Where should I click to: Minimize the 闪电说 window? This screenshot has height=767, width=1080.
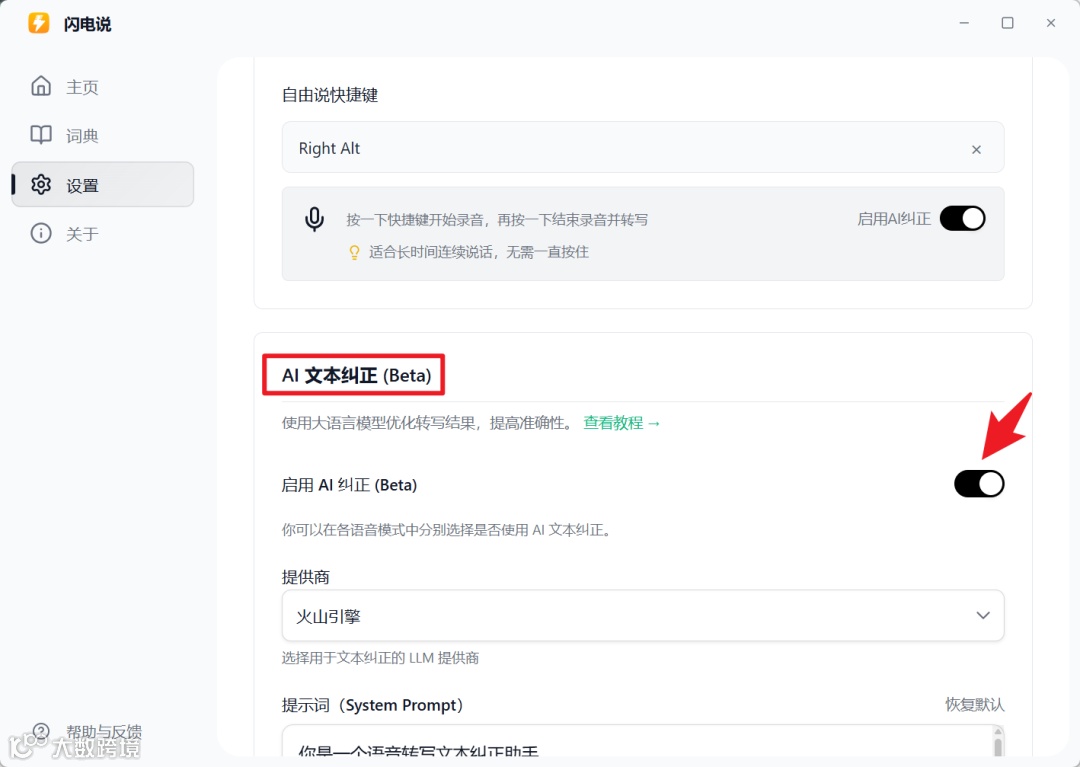click(964, 23)
